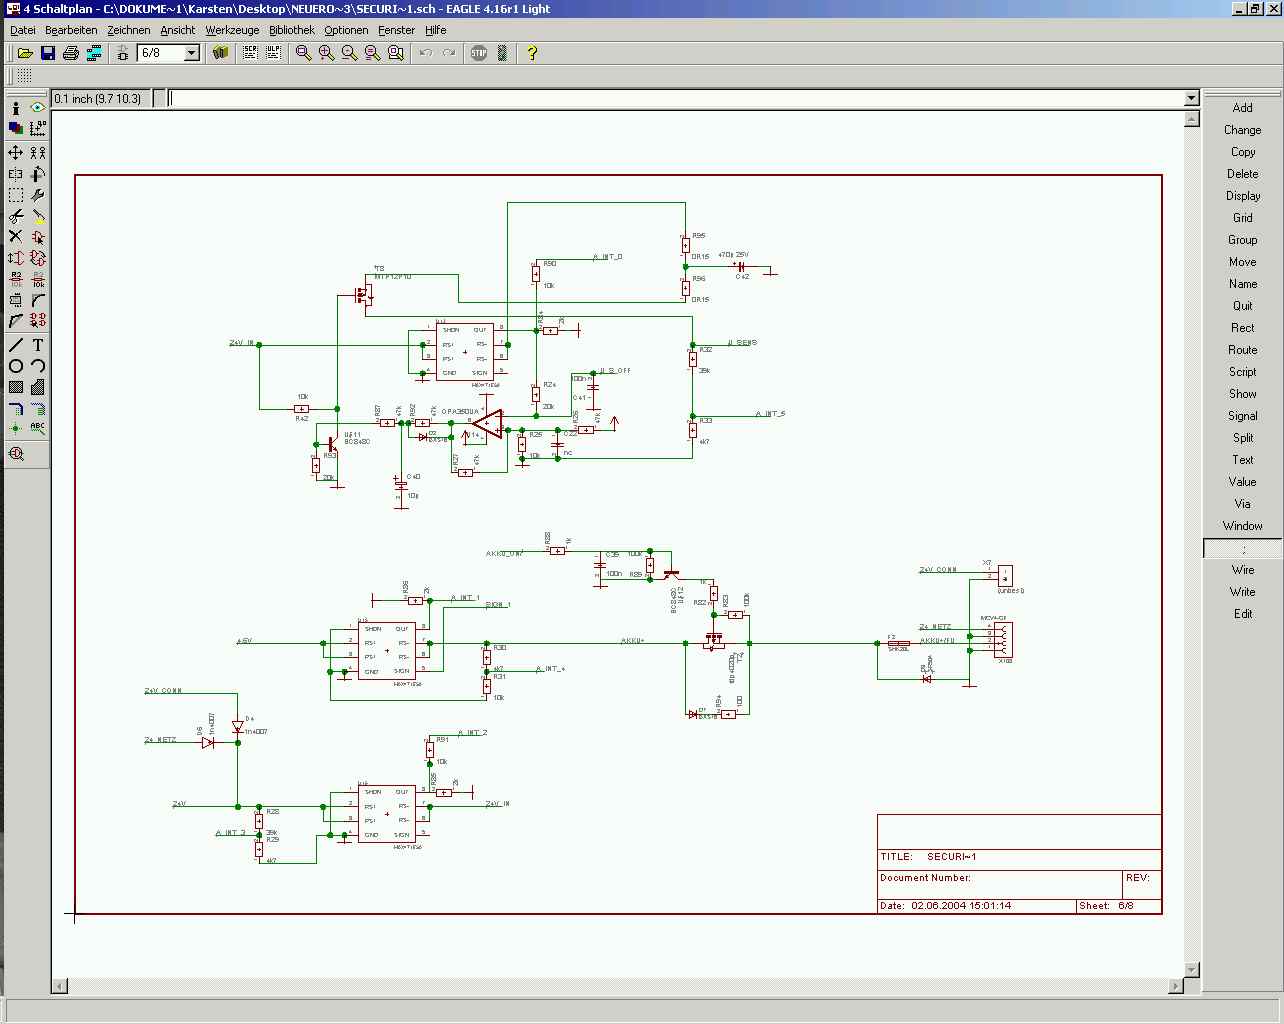Open grid settings with the dotted grid icon

[24, 76]
